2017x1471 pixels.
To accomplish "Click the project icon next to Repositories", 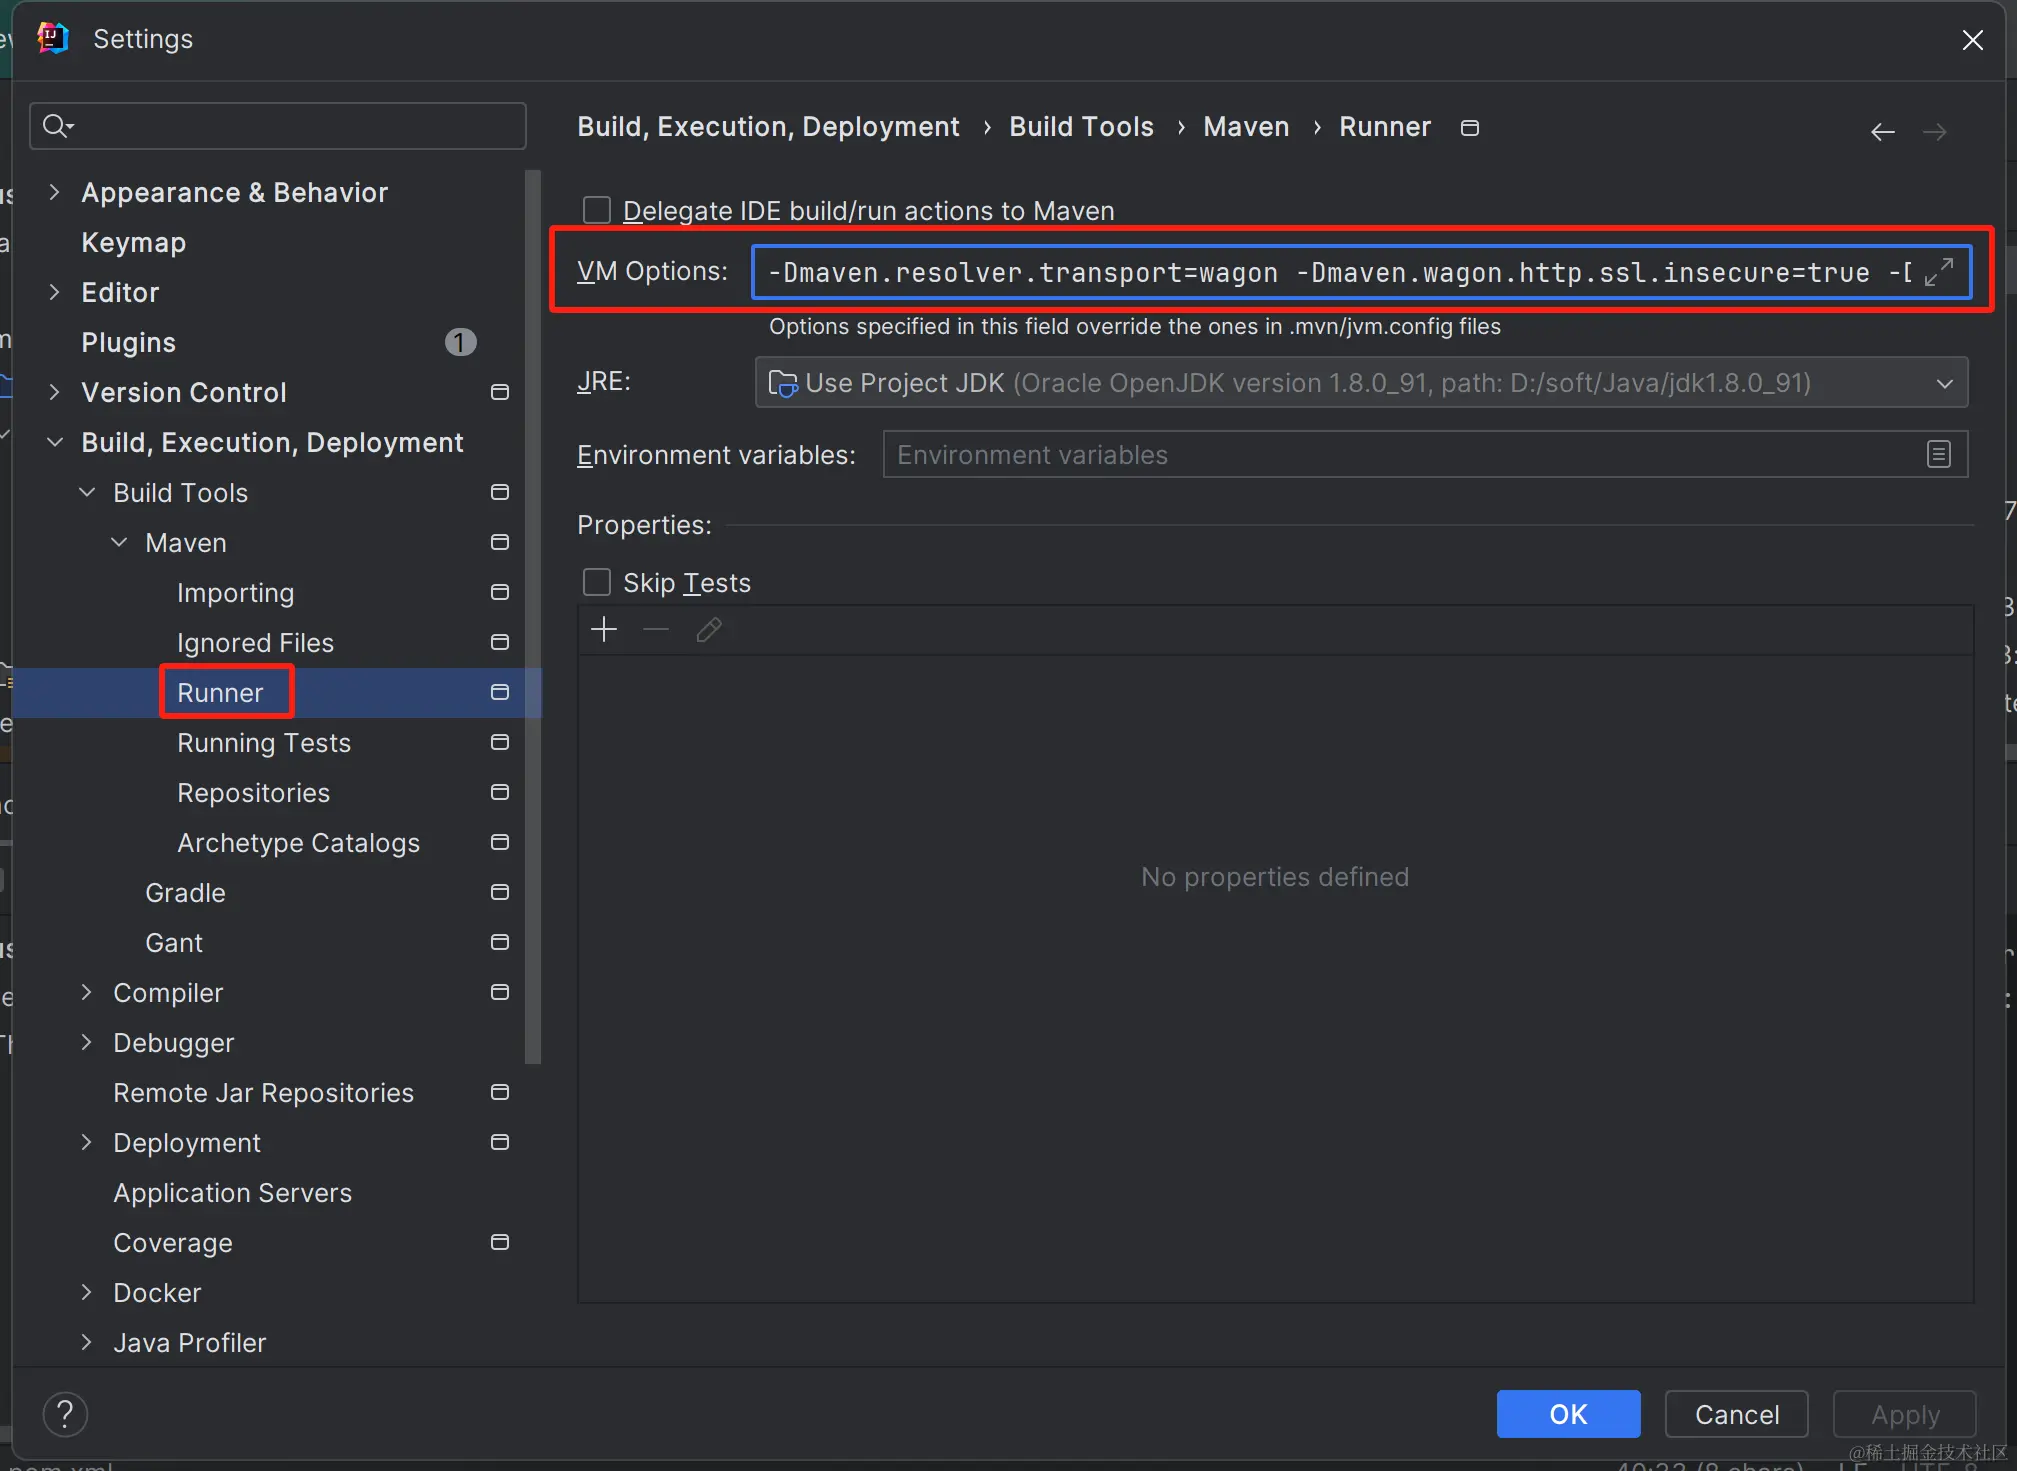I will tap(500, 792).
